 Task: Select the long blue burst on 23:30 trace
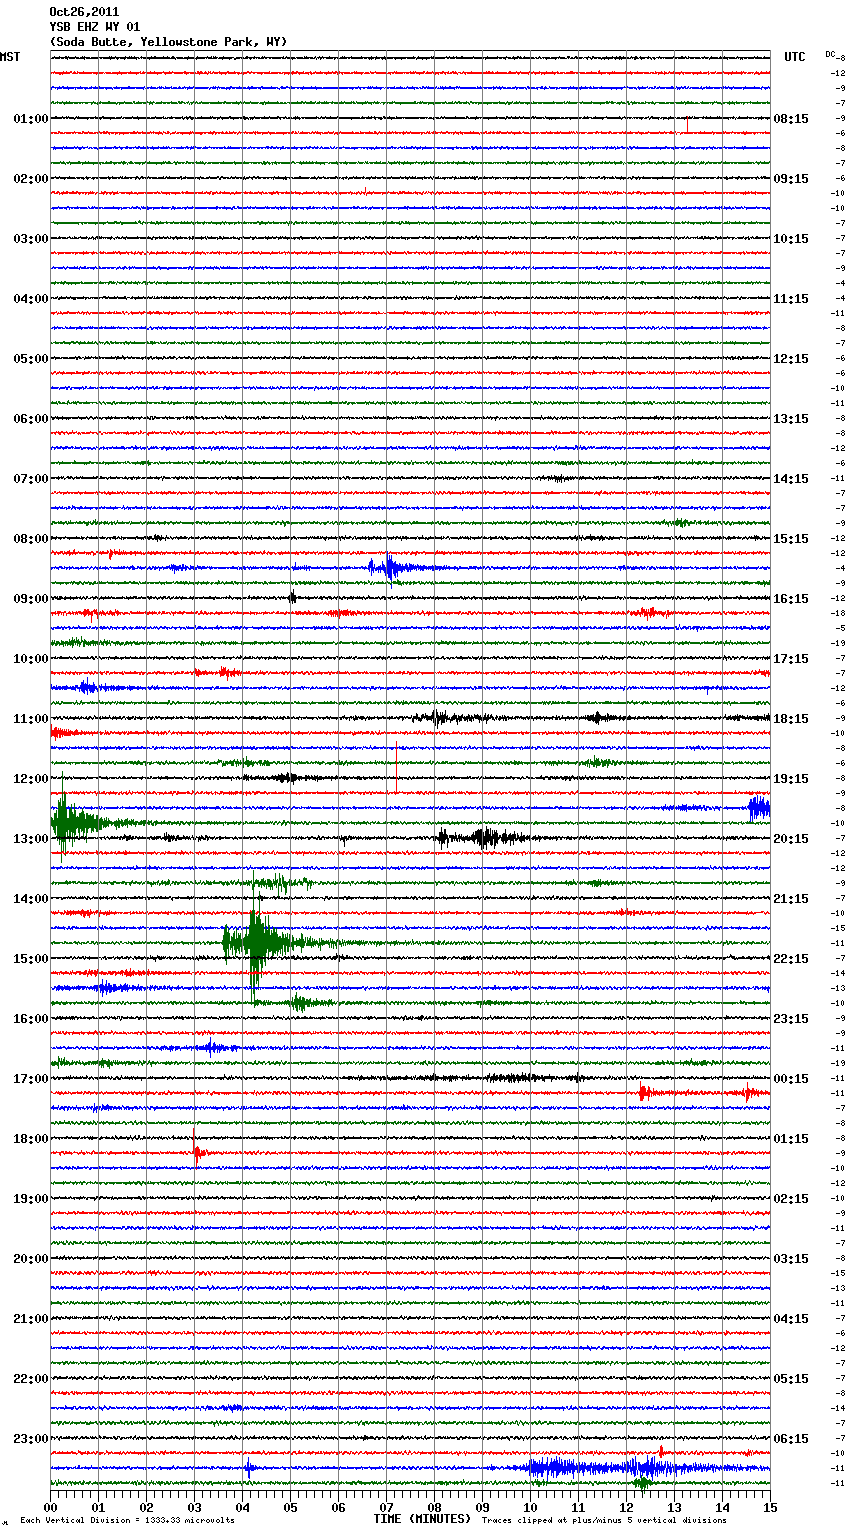[x=590, y=1468]
